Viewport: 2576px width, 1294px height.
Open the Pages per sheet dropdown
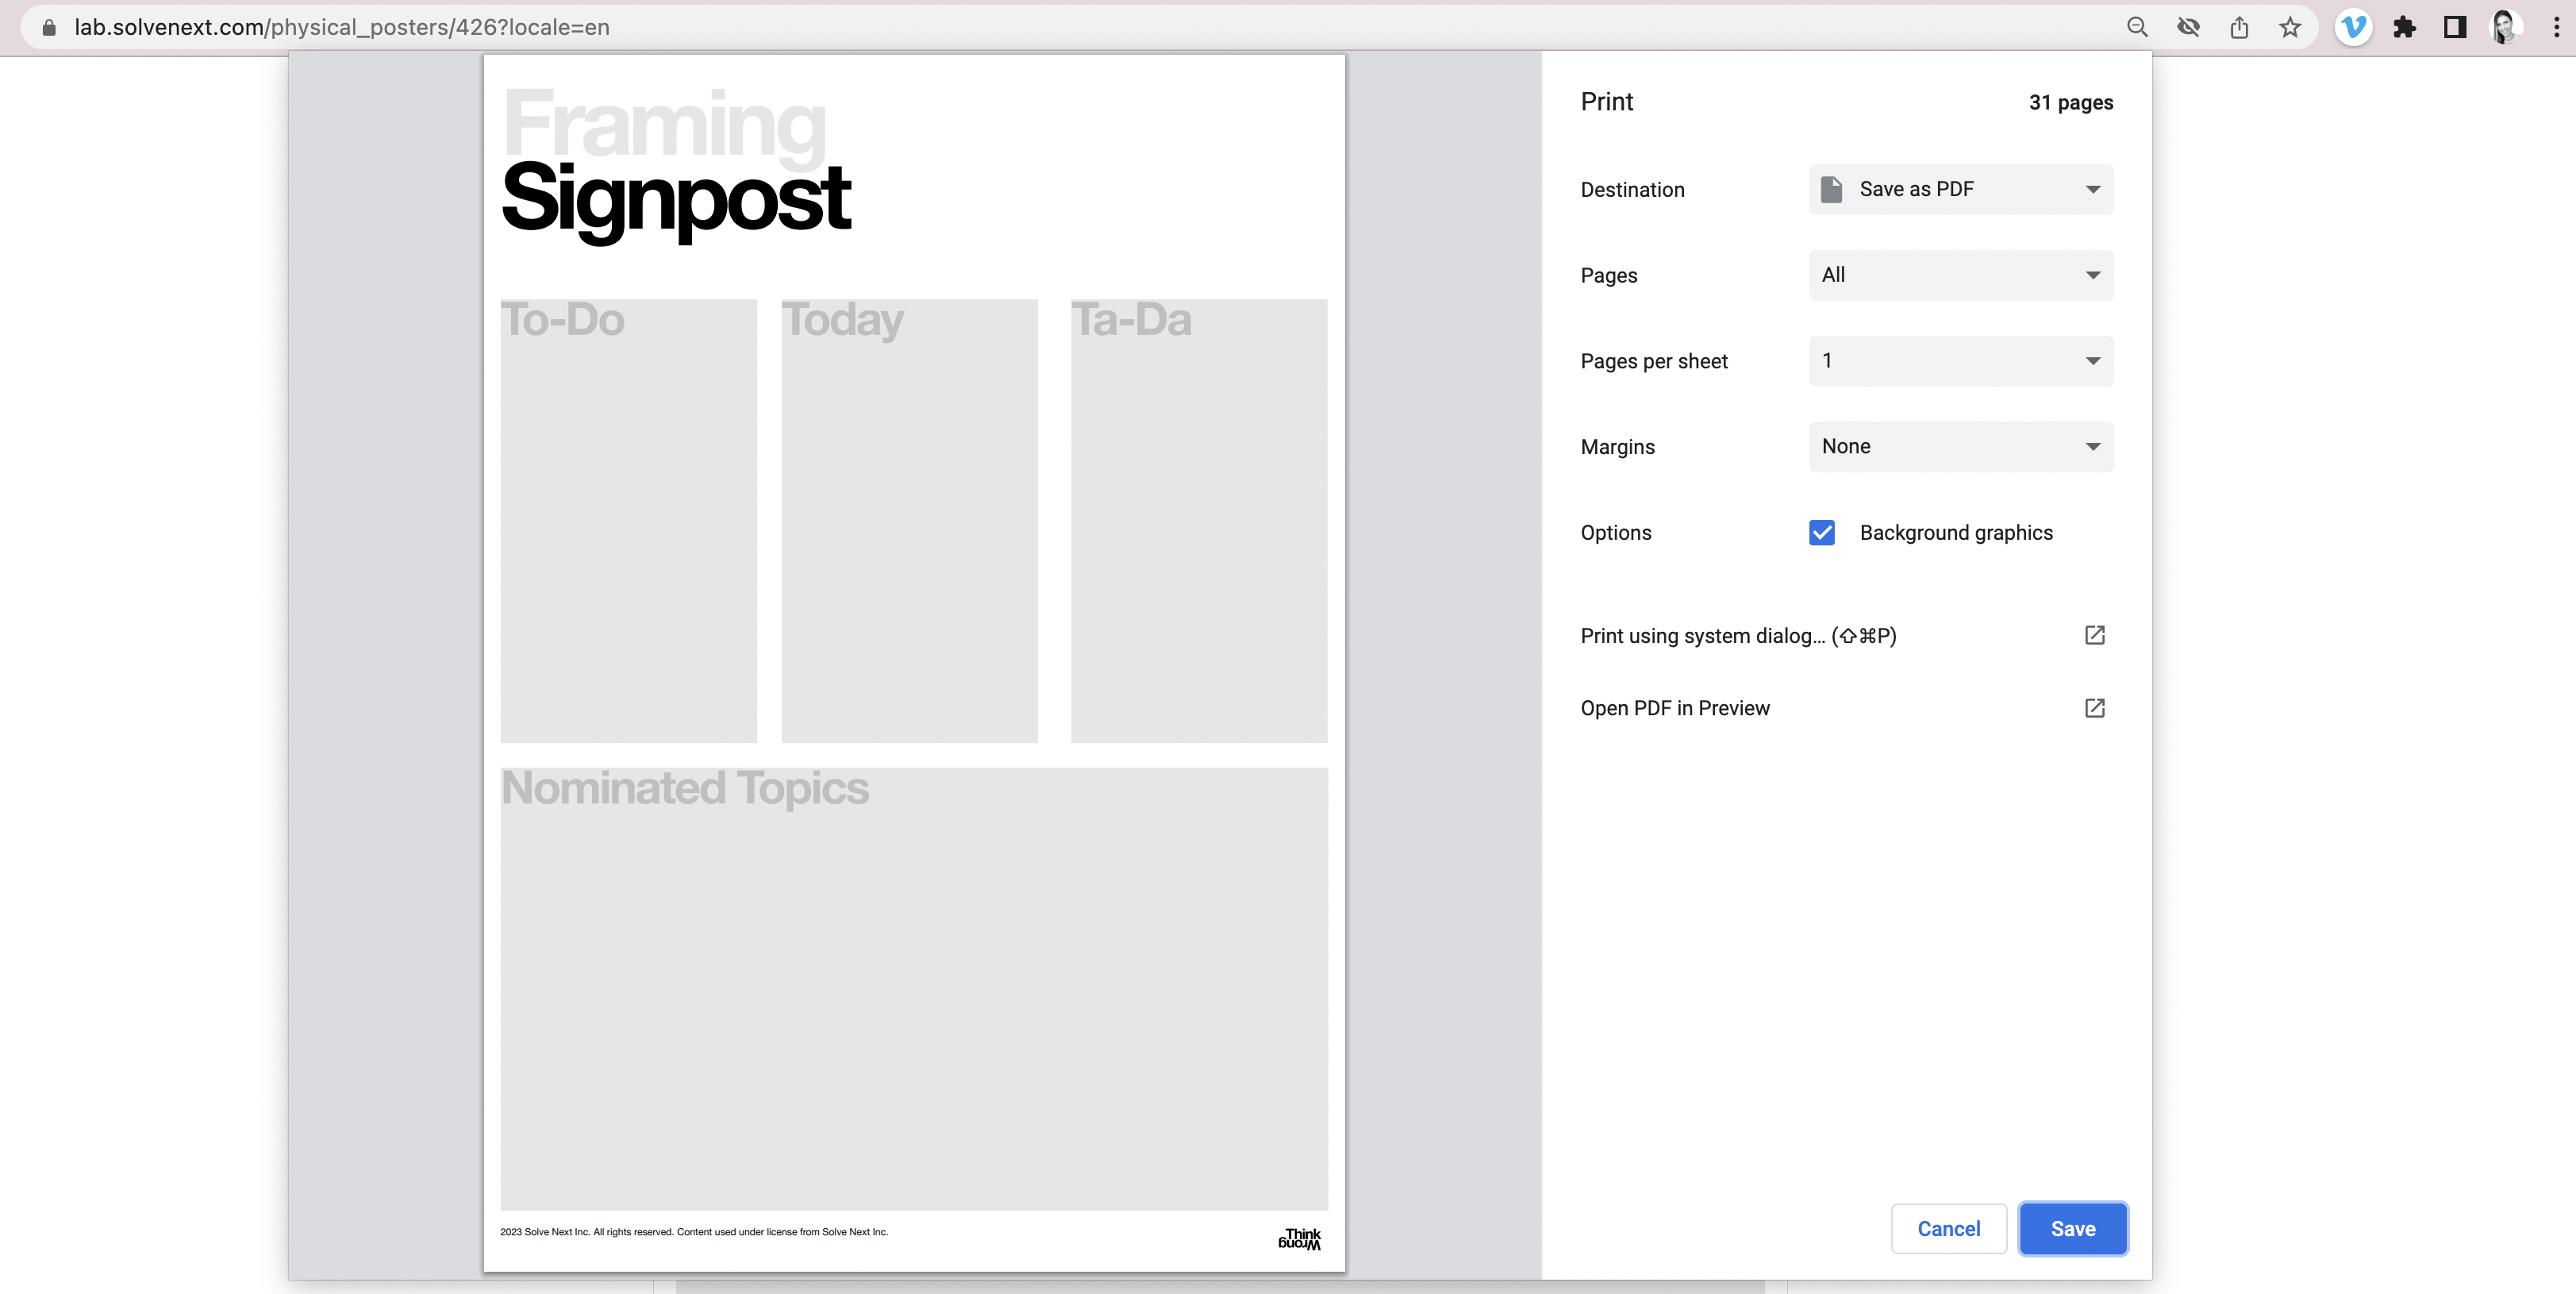click(x=1960, y=361)
